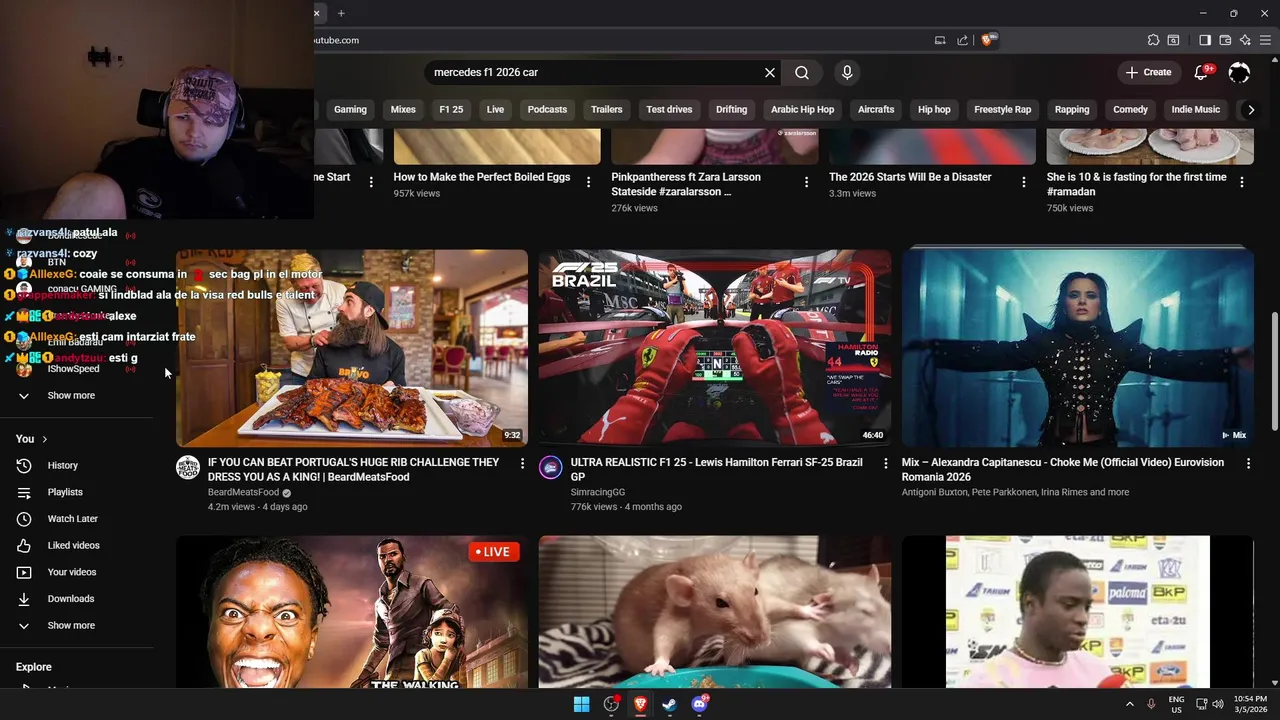Expand the You section header chevron
The width and height of the screenshot is (1280, 720).
tap(45, 439)
